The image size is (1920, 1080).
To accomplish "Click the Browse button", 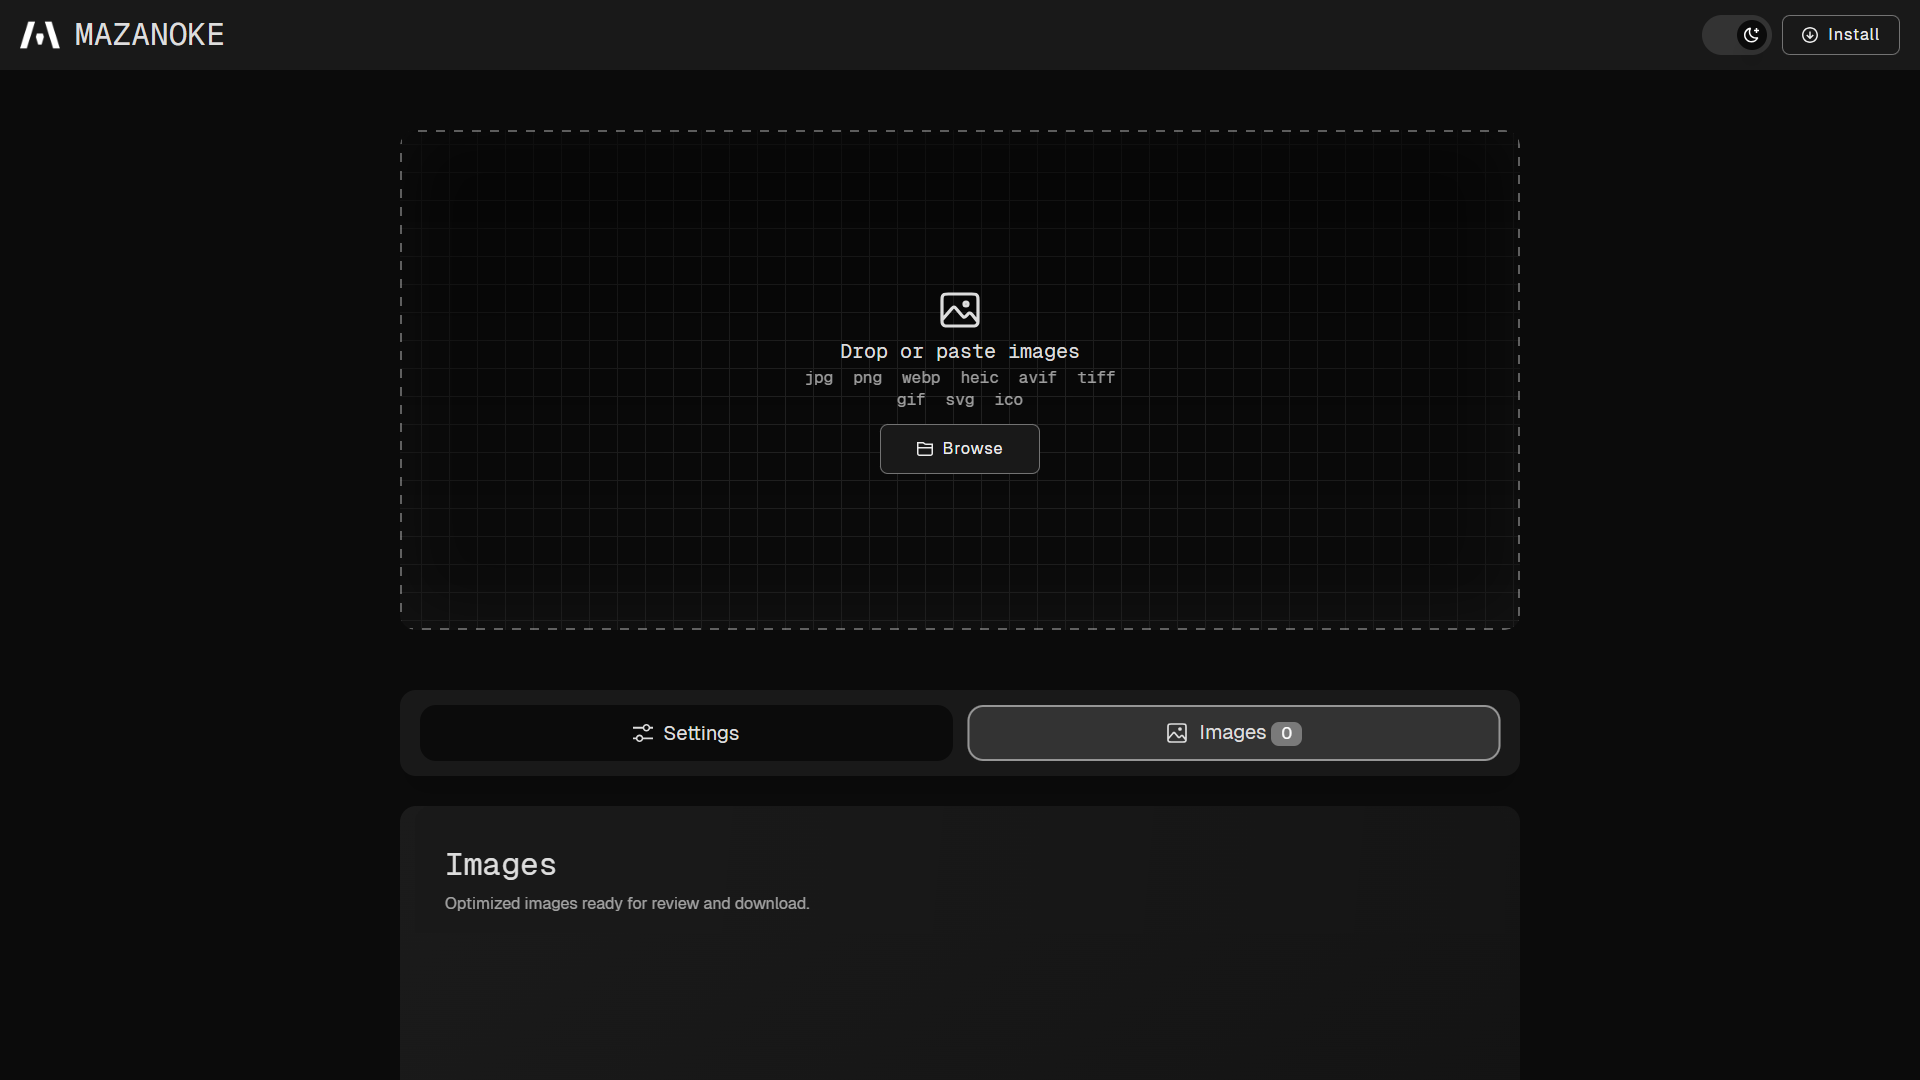I will click(959, 449).
